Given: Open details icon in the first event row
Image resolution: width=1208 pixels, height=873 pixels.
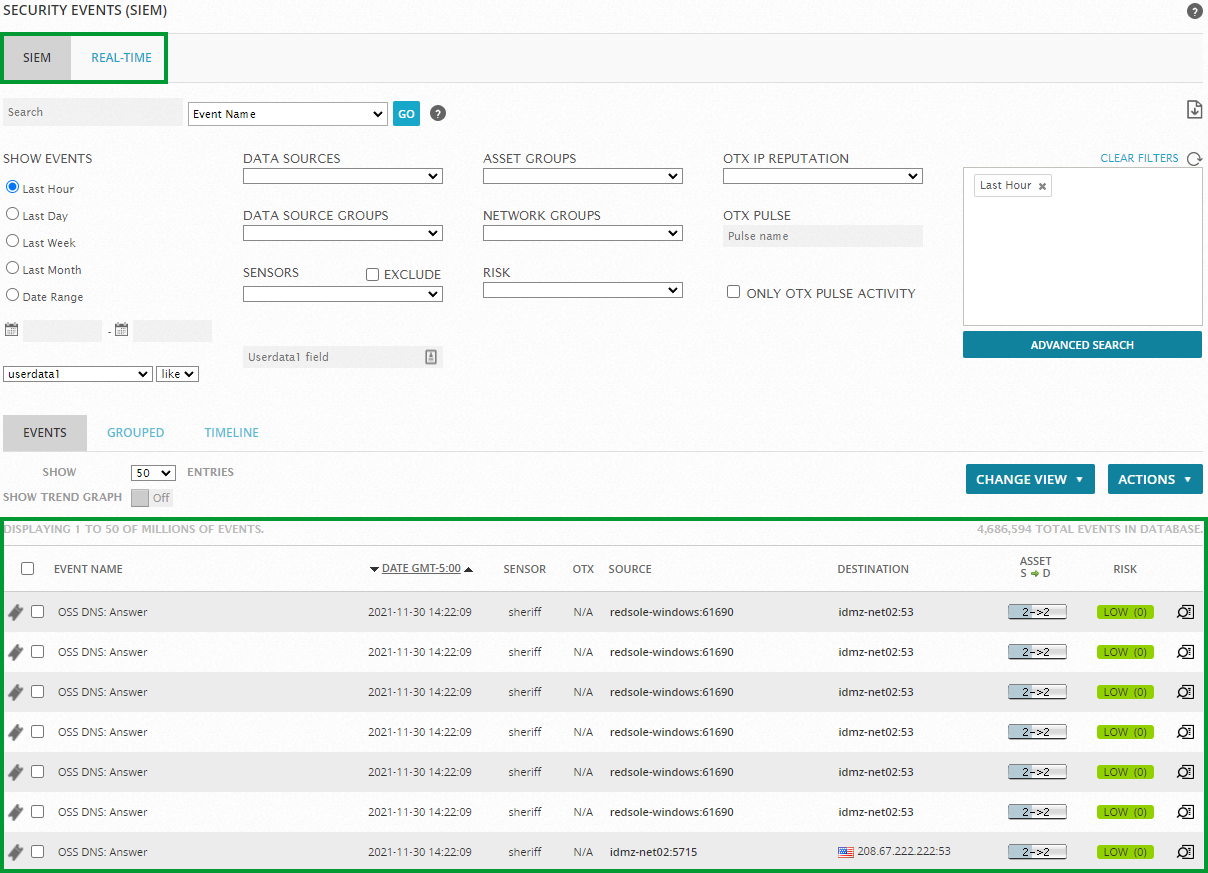Looking at the screenshot, I should 1186,612.
